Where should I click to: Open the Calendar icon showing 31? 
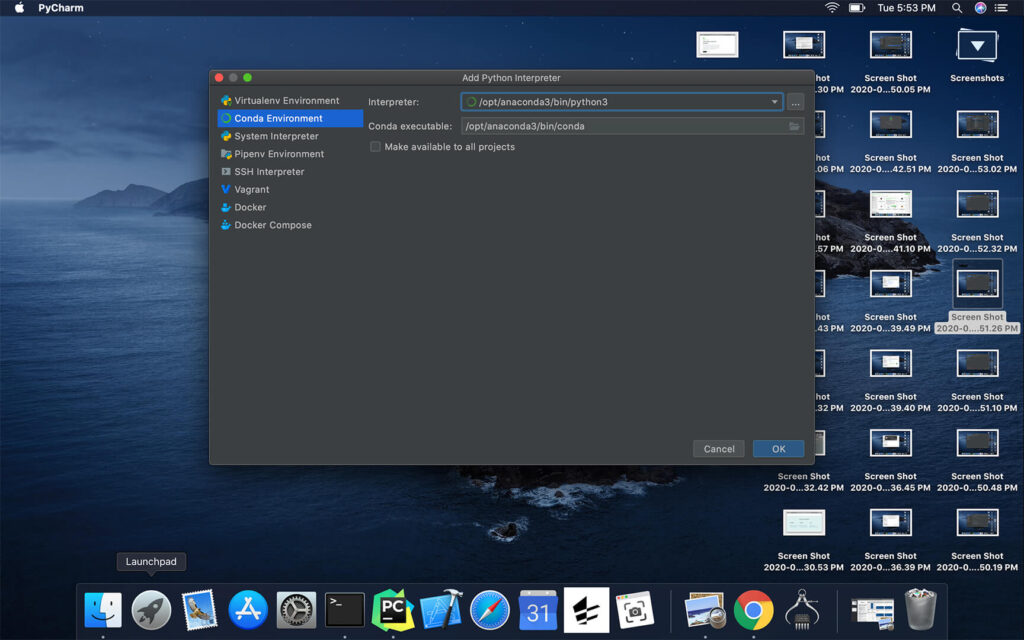click(x=538, y=611)
